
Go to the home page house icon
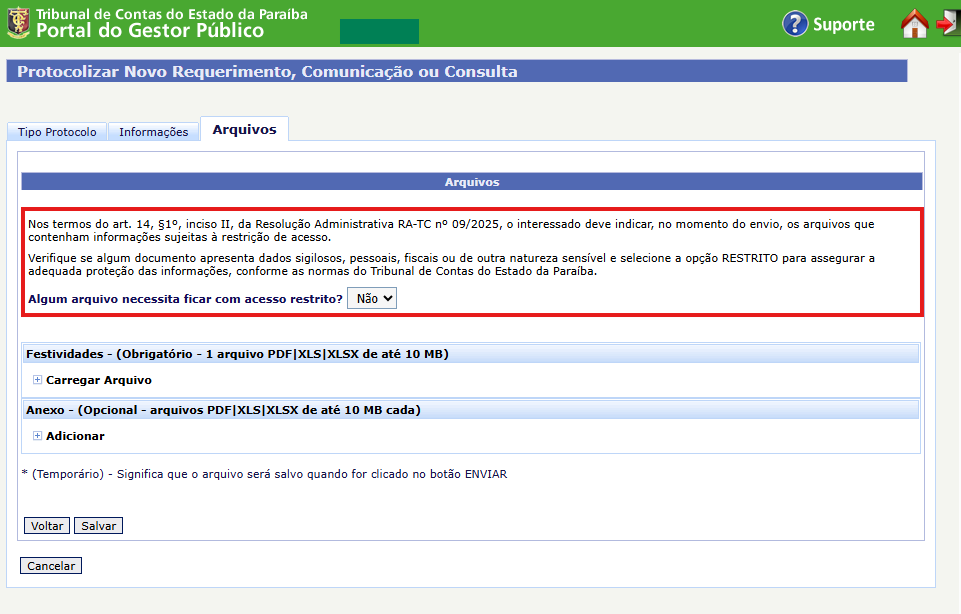click(914, 24)
